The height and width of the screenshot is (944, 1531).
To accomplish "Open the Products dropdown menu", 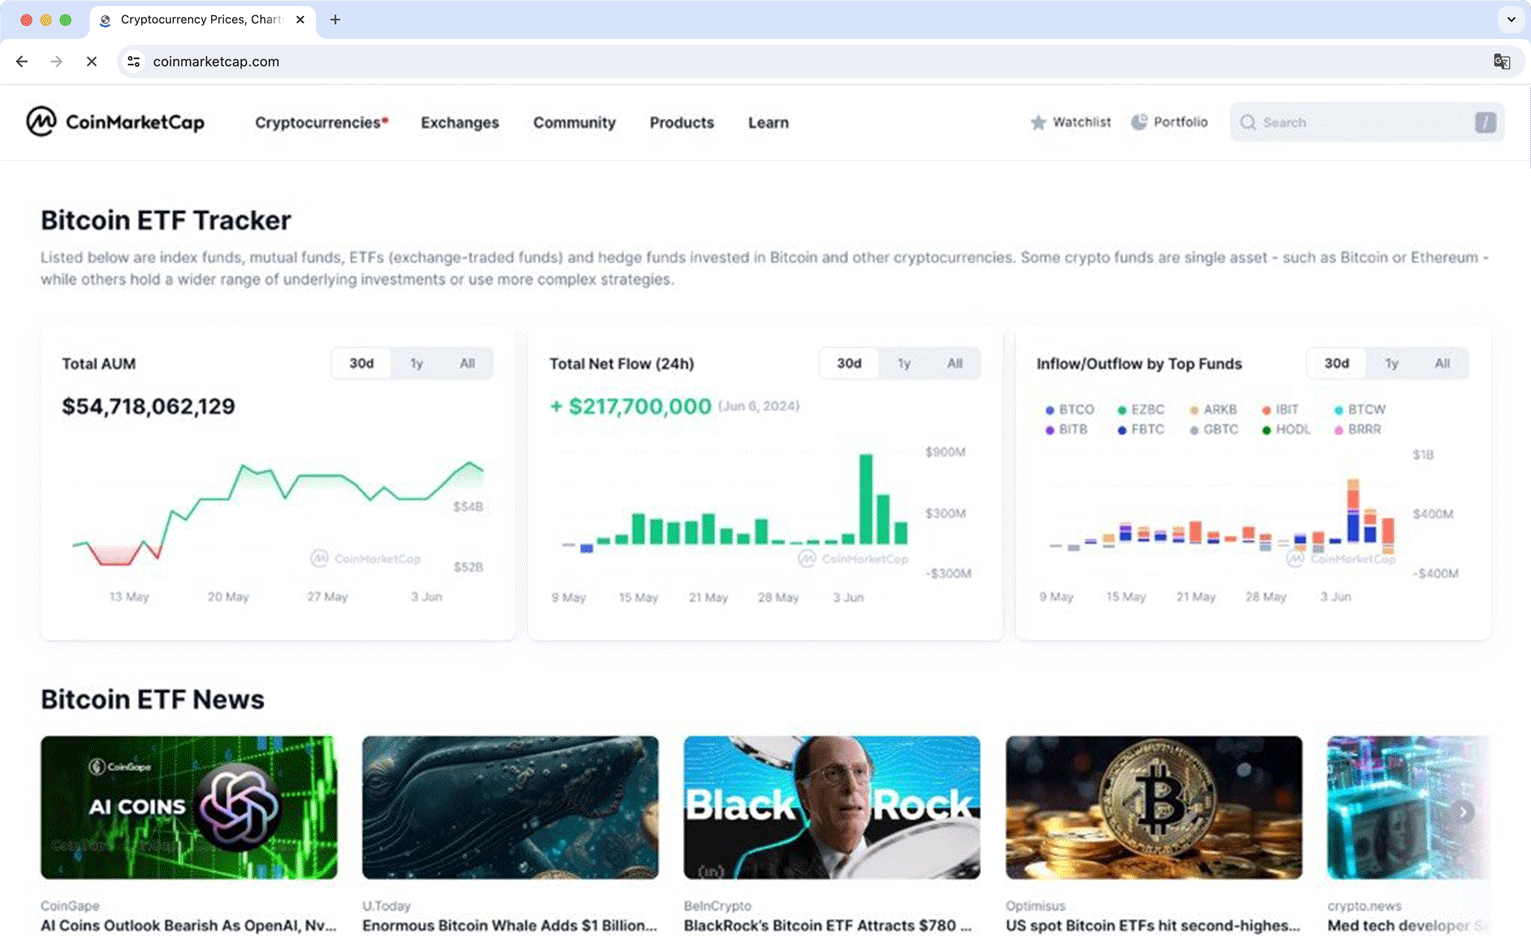I will (681, 122).
